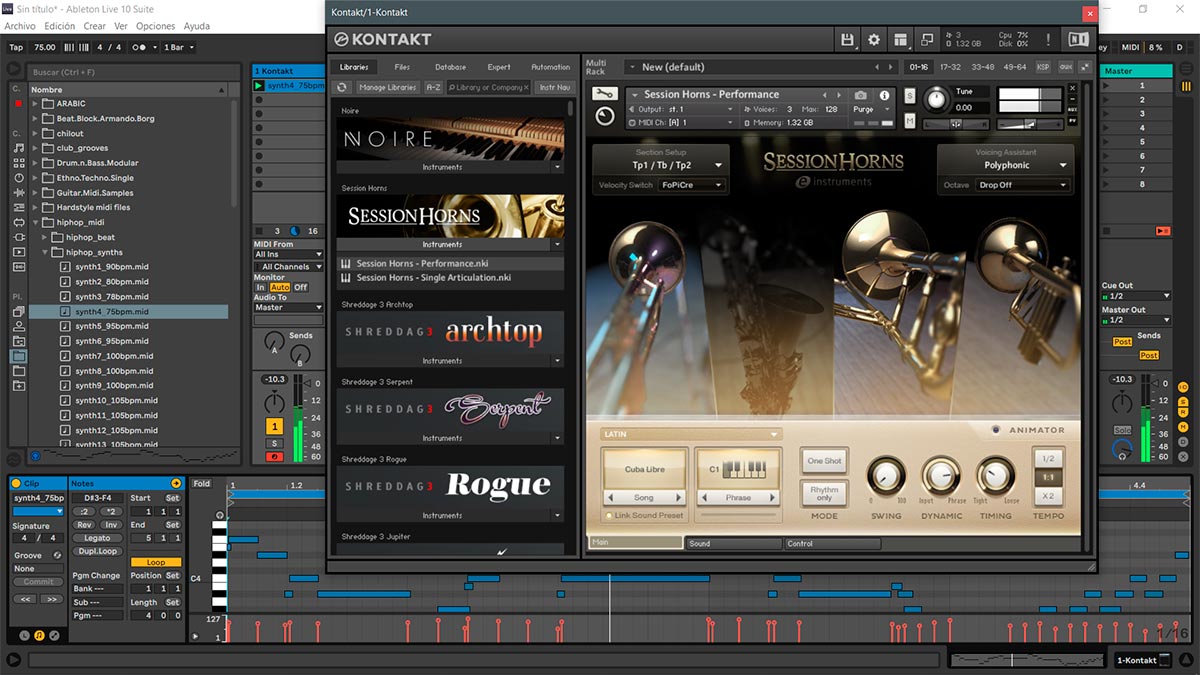The height and width of the screenshot is (675, 1200).
Task: Open Kontakt options via the gear icon
Action: [x=874, y=39]
